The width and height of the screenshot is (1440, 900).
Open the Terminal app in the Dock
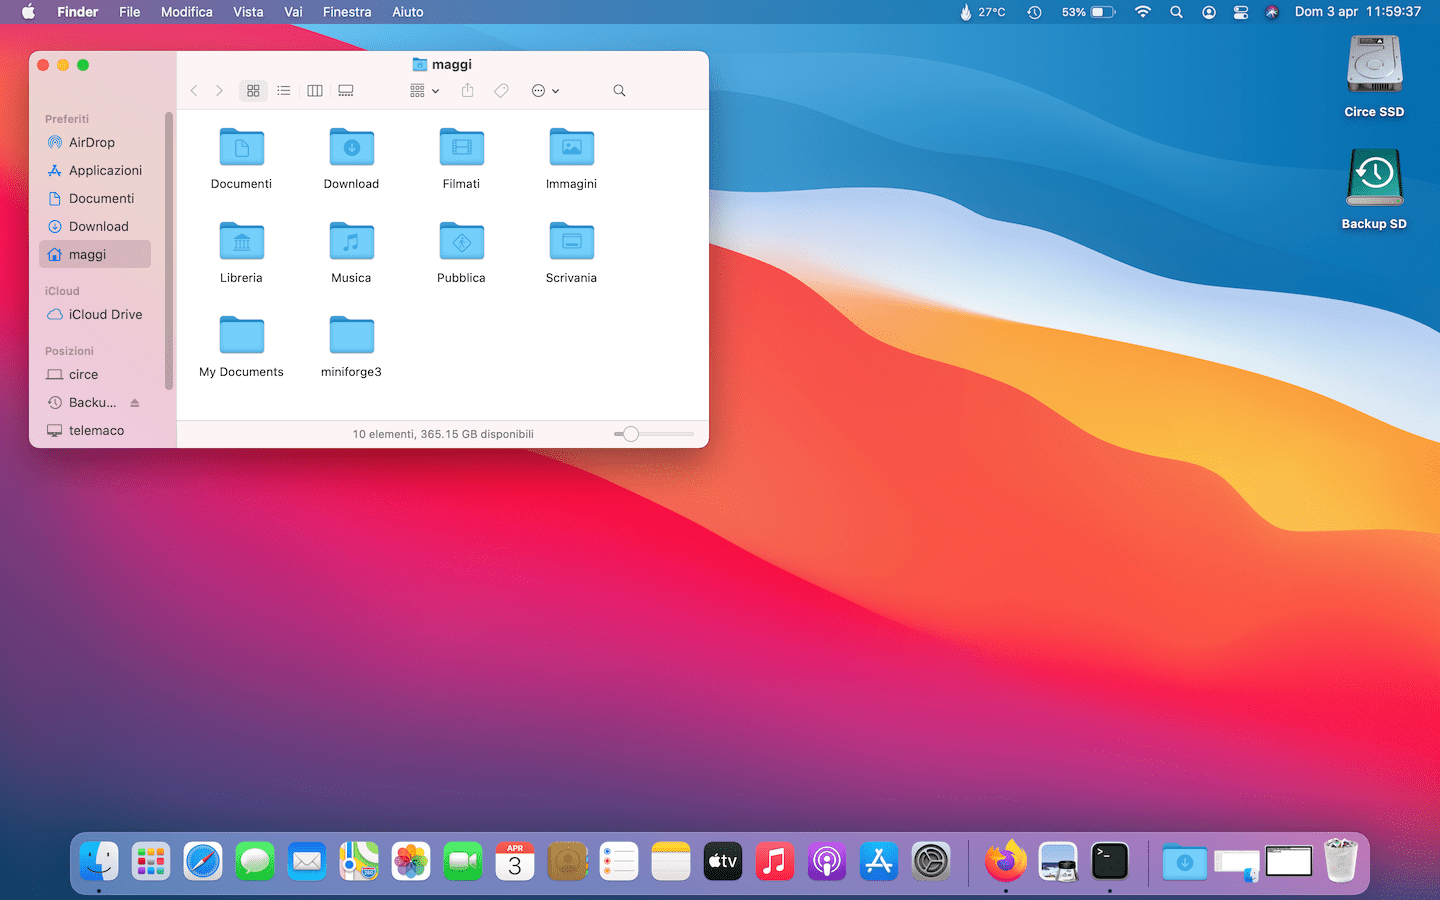tap(1109, 861)
